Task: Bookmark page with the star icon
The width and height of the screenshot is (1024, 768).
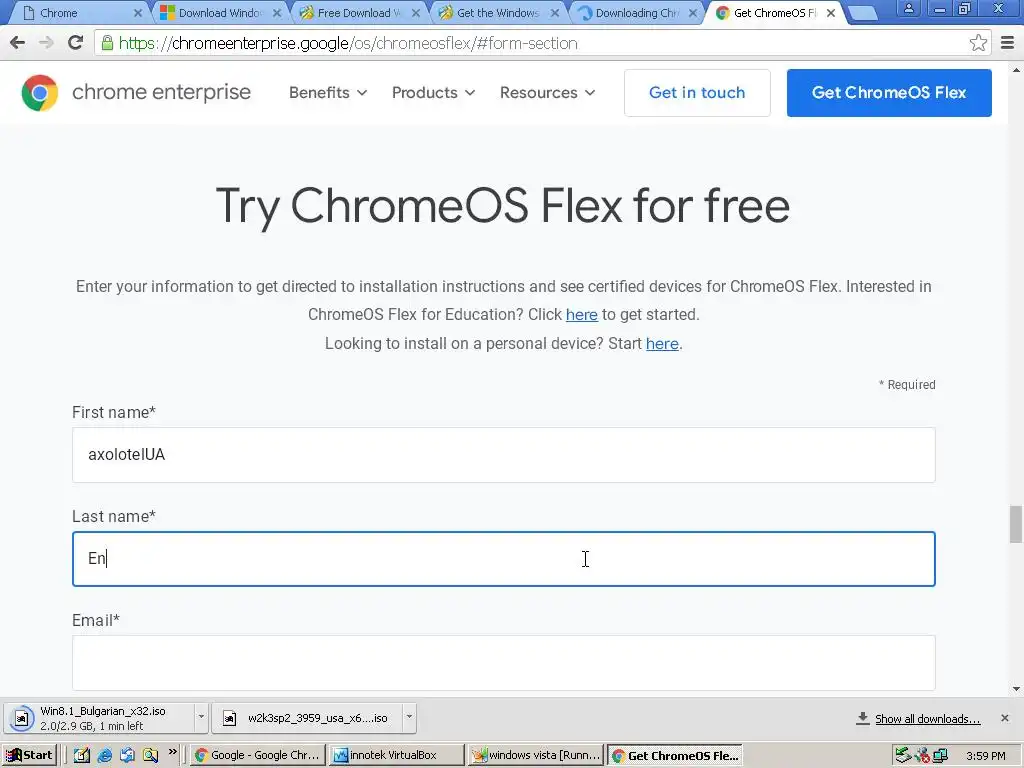Action: 978,43
